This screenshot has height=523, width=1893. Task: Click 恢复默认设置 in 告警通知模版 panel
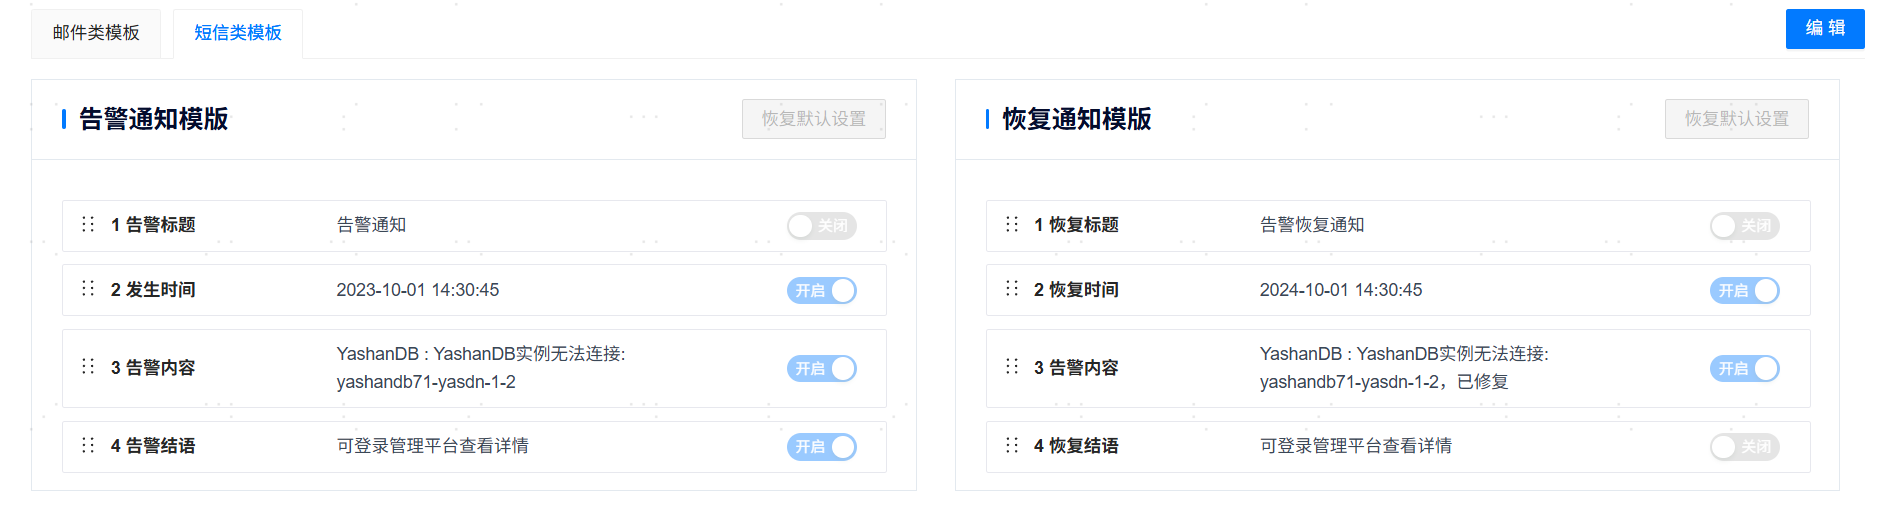point(813,119)
